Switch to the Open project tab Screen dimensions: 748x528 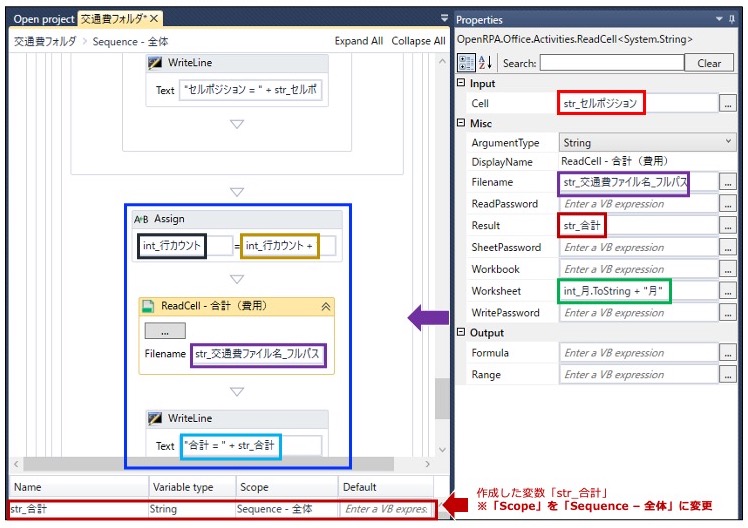(x=43, y=19)
